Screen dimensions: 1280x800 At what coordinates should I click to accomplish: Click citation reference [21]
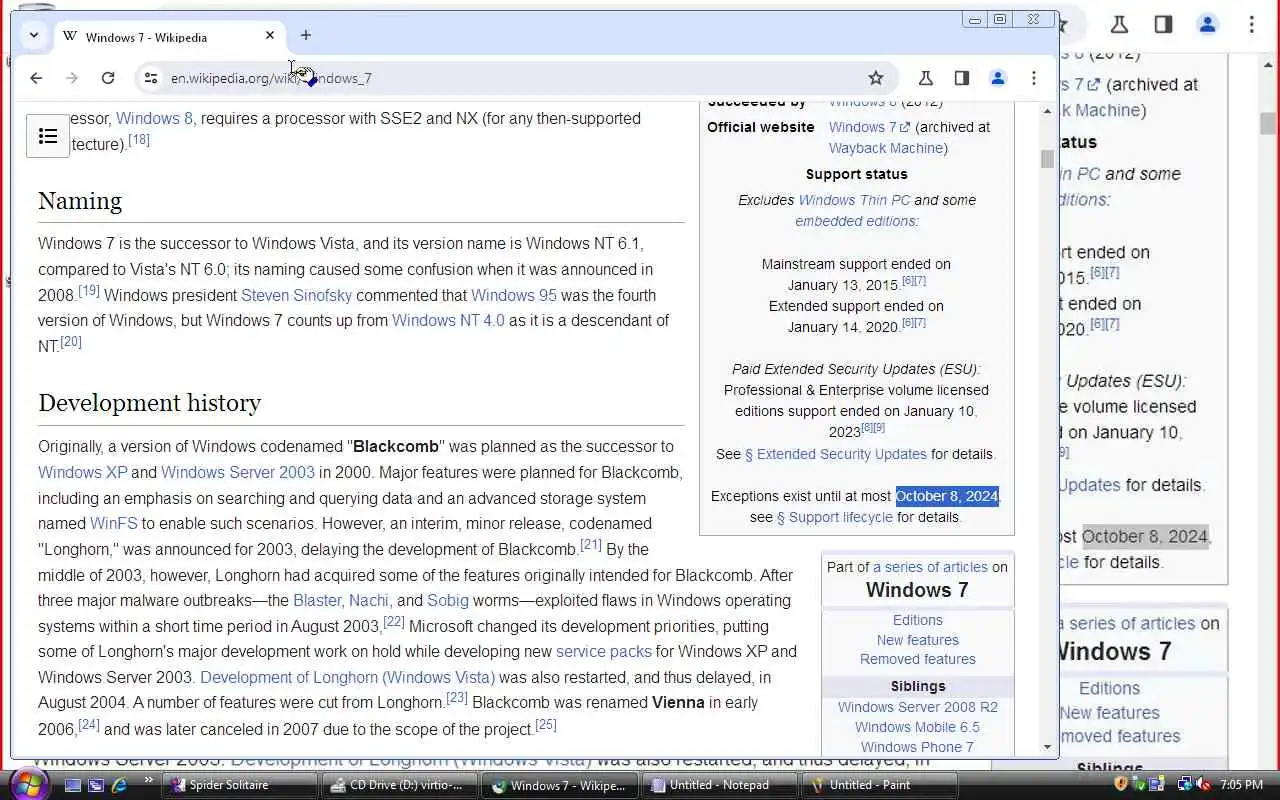coord(591,545)
